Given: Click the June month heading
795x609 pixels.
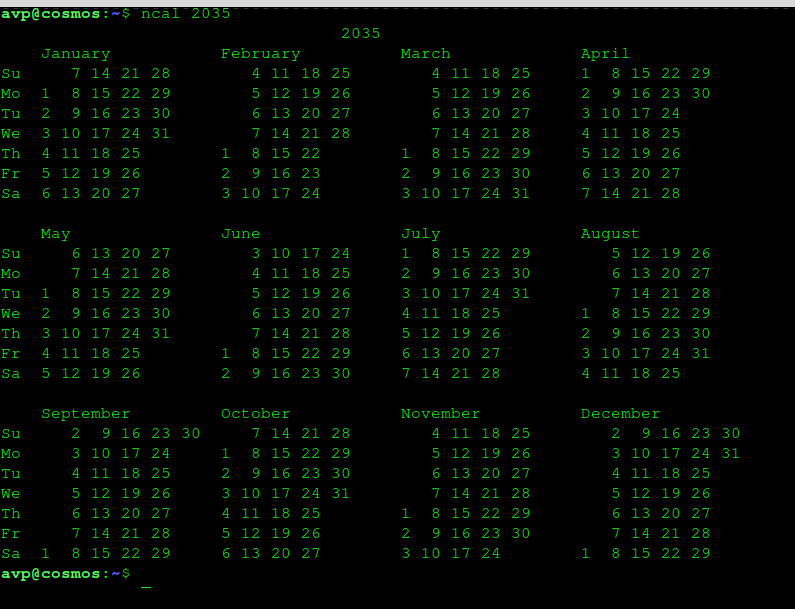Looking at the screenshot, I should tap(241, 234).
